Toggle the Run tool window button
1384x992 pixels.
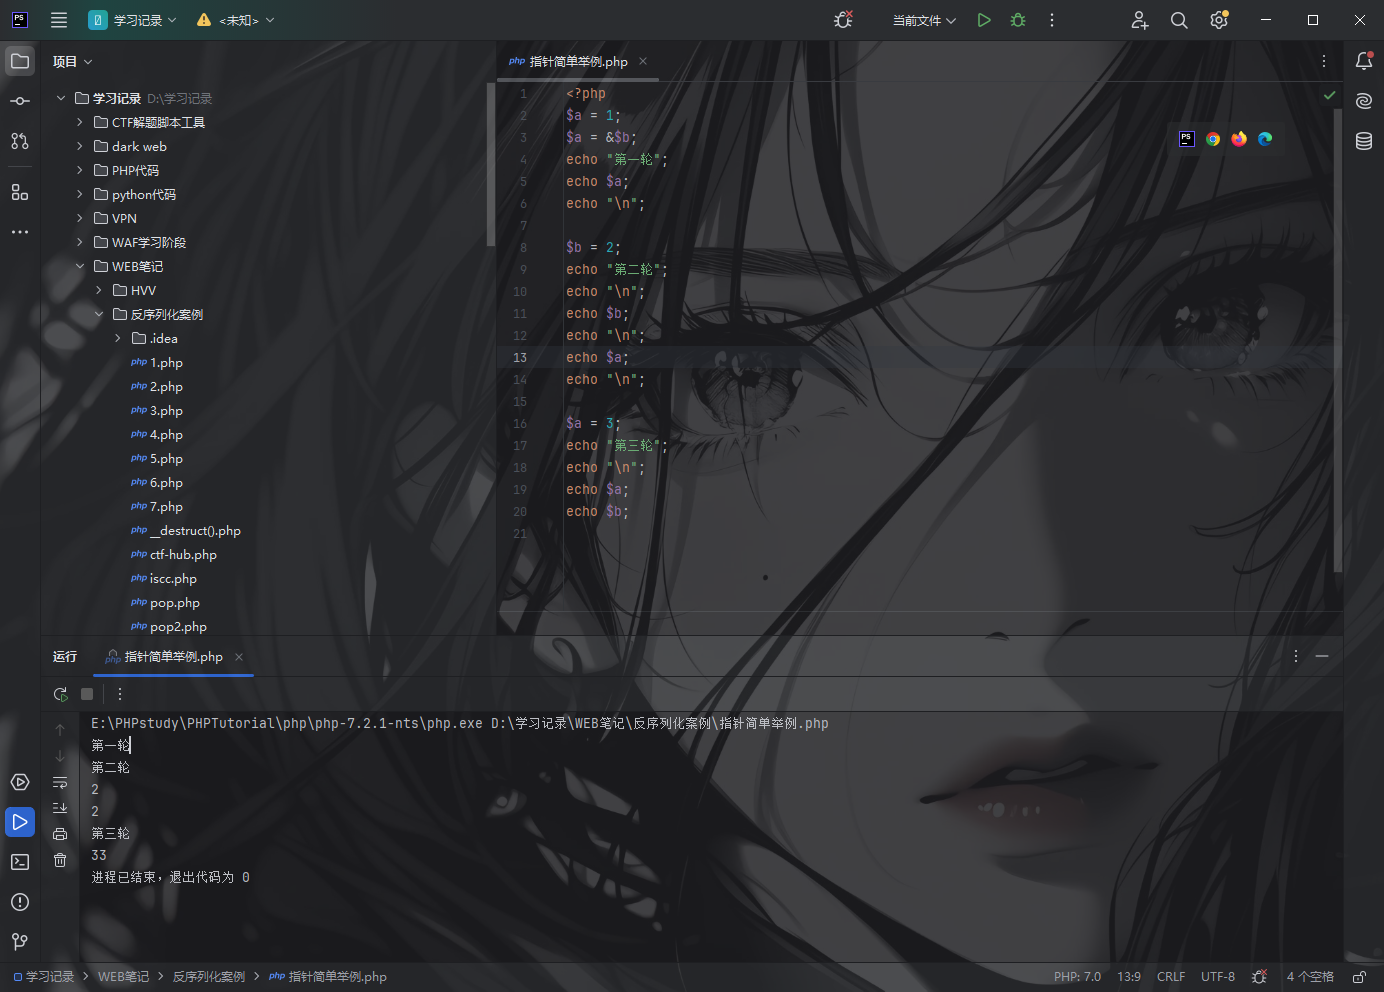(20, 822)
